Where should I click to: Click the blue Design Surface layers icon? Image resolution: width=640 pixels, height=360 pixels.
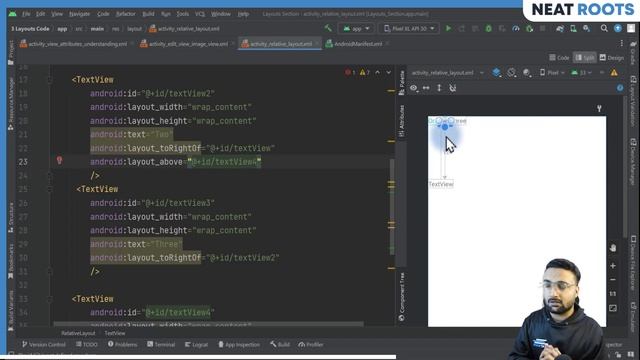[496, 73]
